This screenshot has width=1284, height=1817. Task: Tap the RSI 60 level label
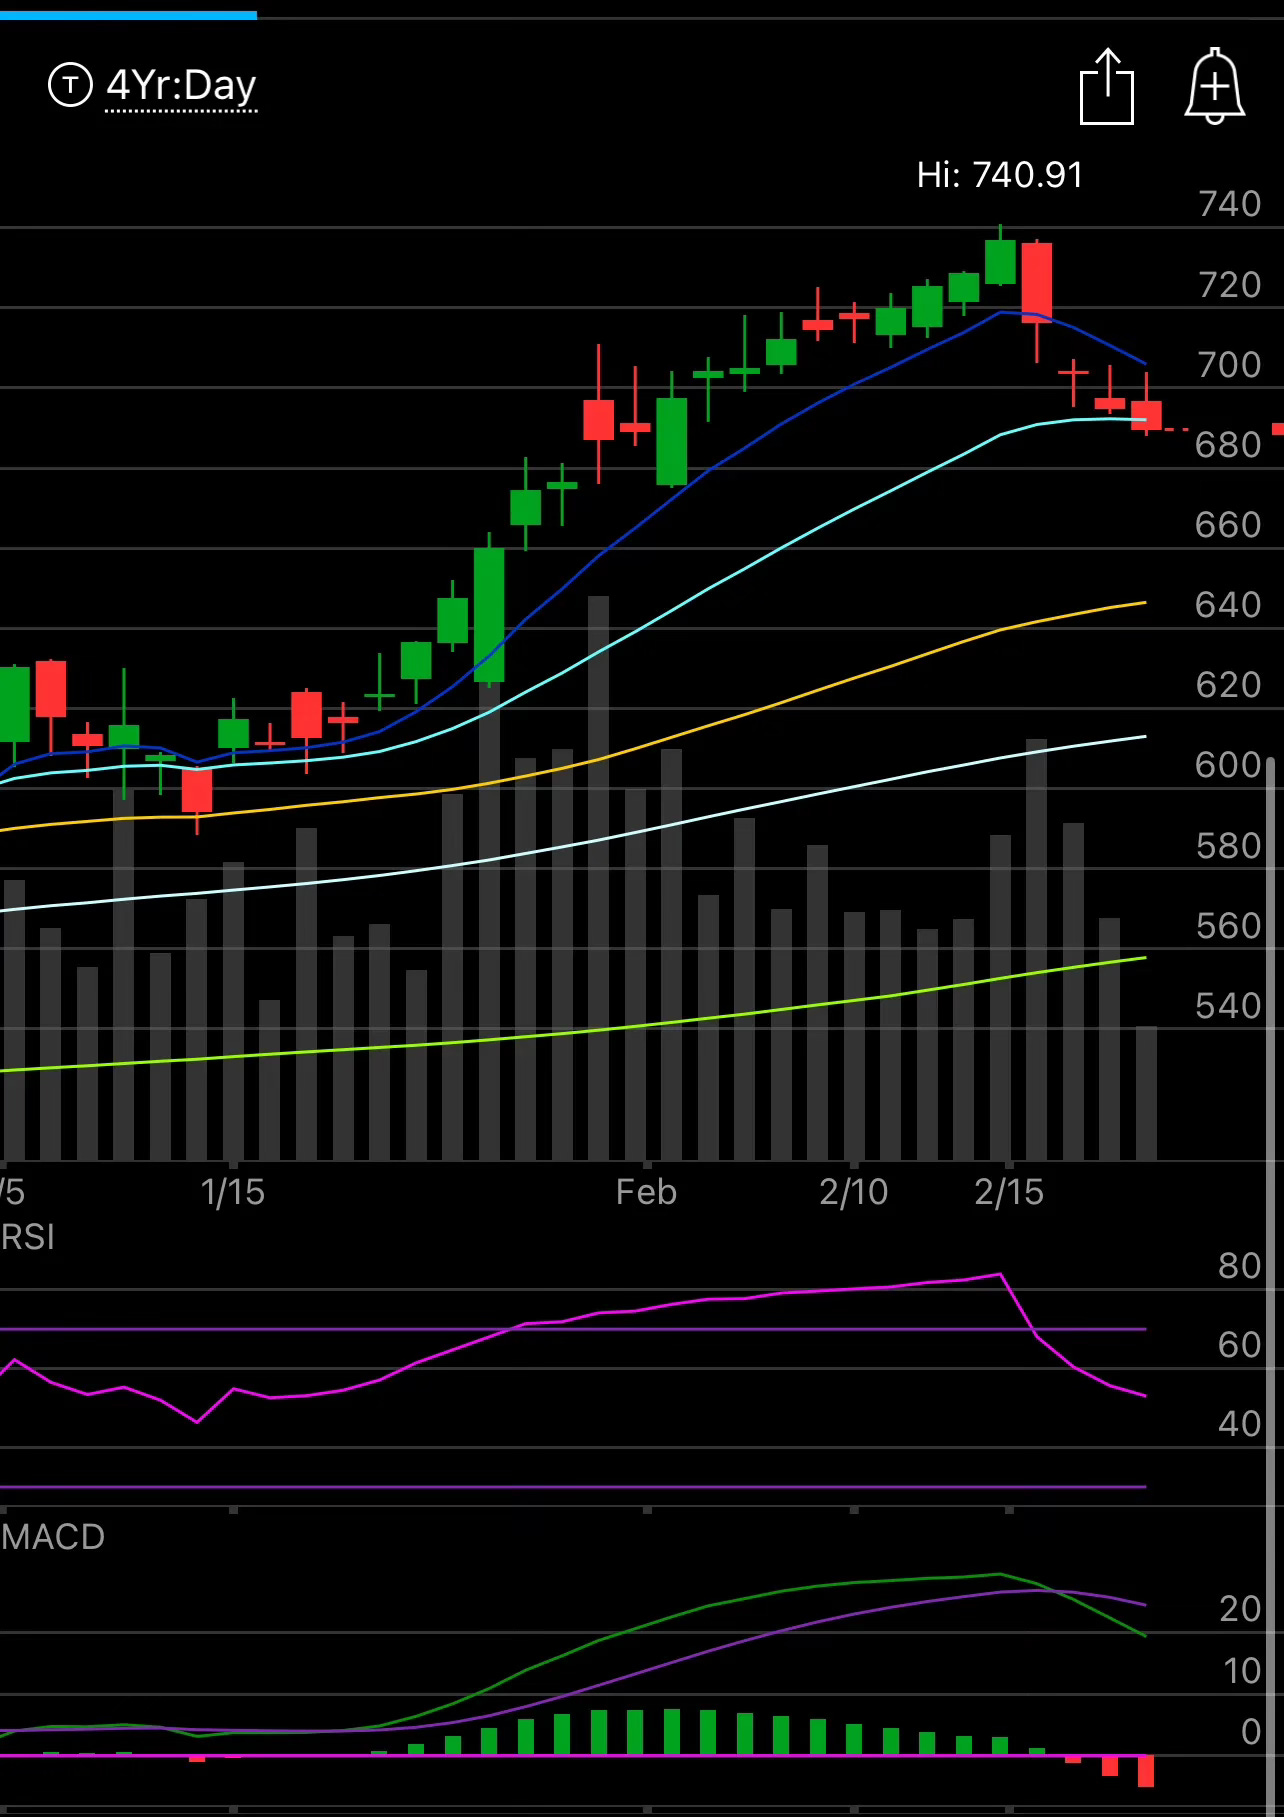click(x=1240, y=1345)
